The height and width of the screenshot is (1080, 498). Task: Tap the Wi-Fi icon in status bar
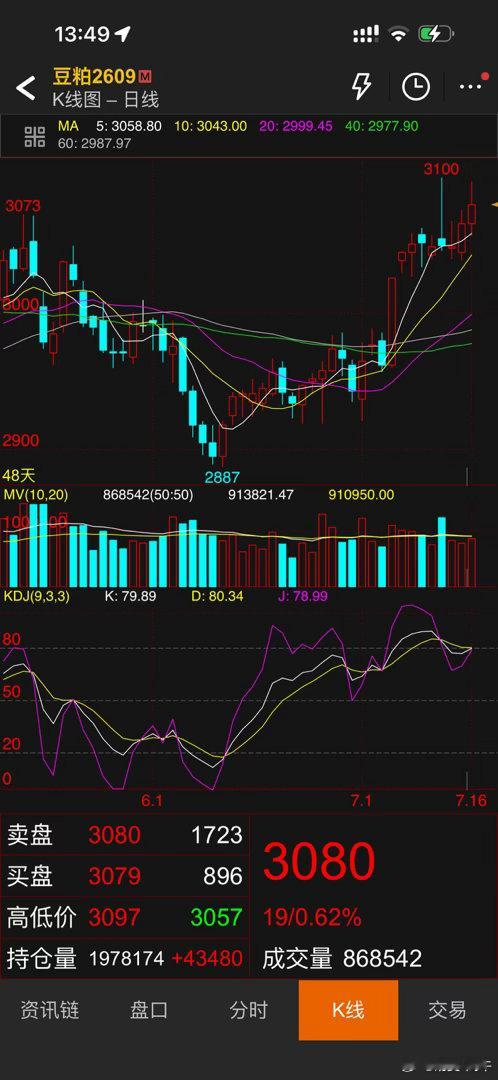[x=399, y=34]
